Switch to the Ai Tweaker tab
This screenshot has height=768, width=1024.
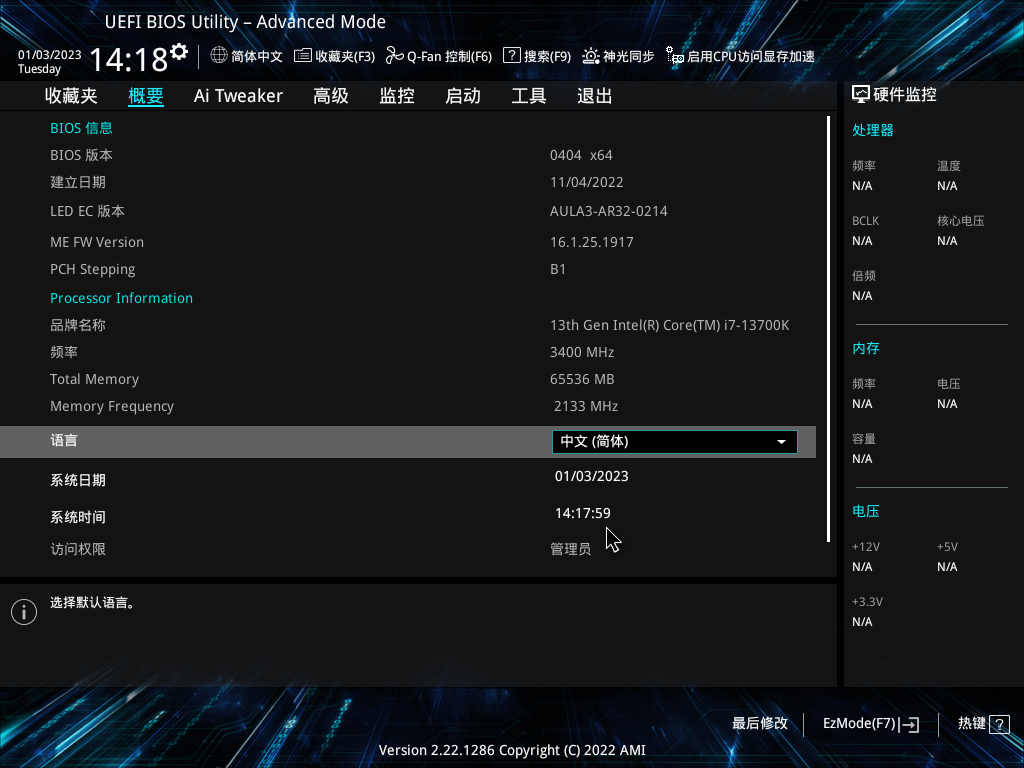pos(238,96)
